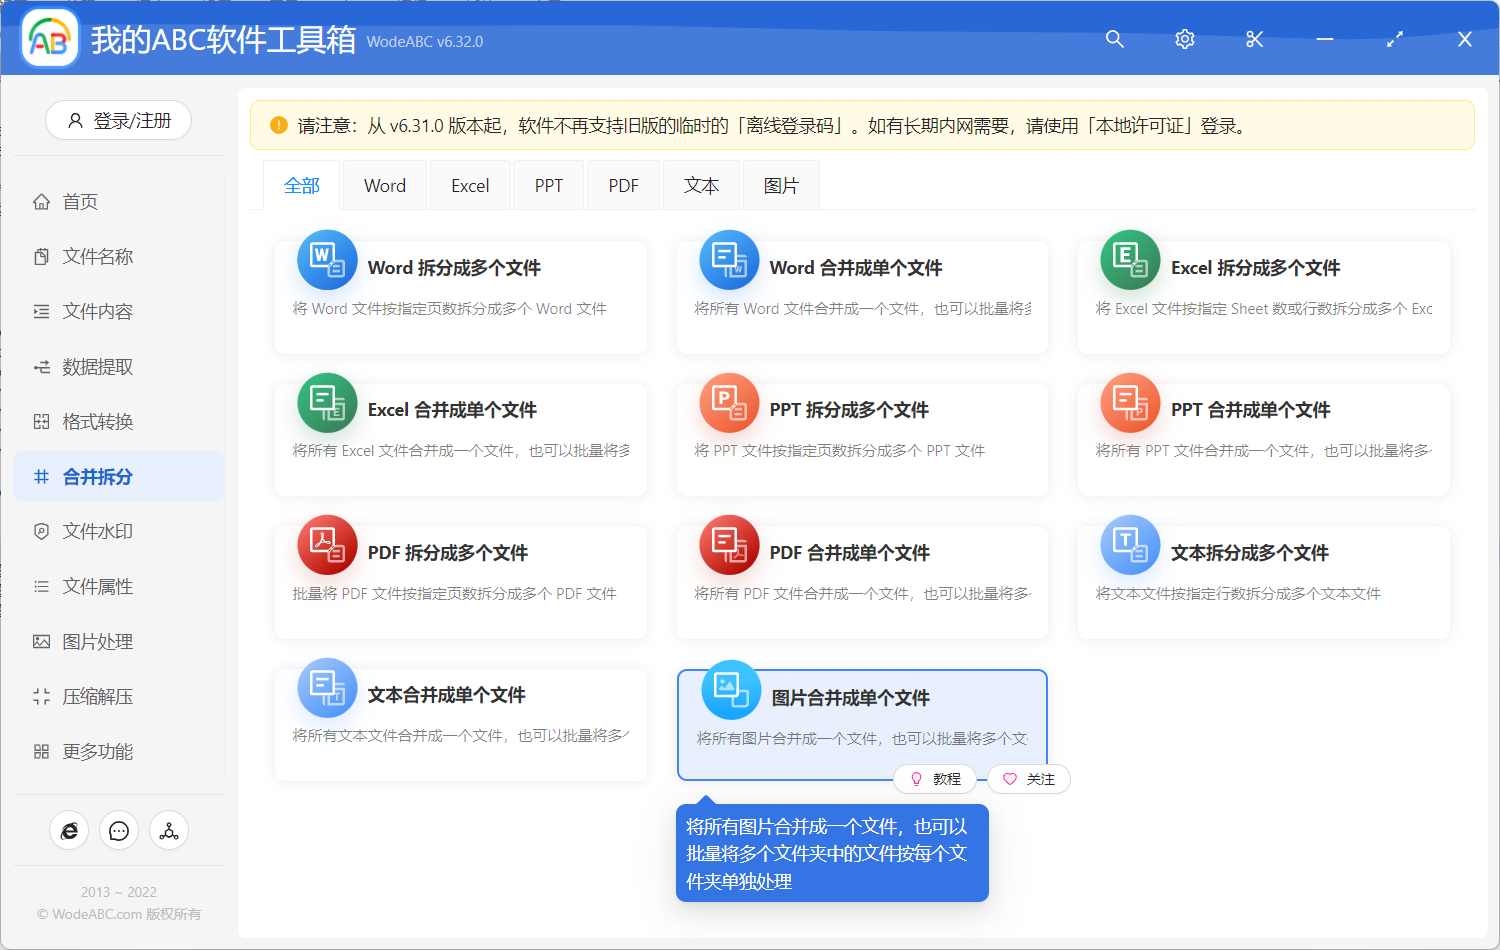Open the PDF 合并成单个文件 tool
The height and width of the screenshot is (950, 1500).
pos(862,551)
